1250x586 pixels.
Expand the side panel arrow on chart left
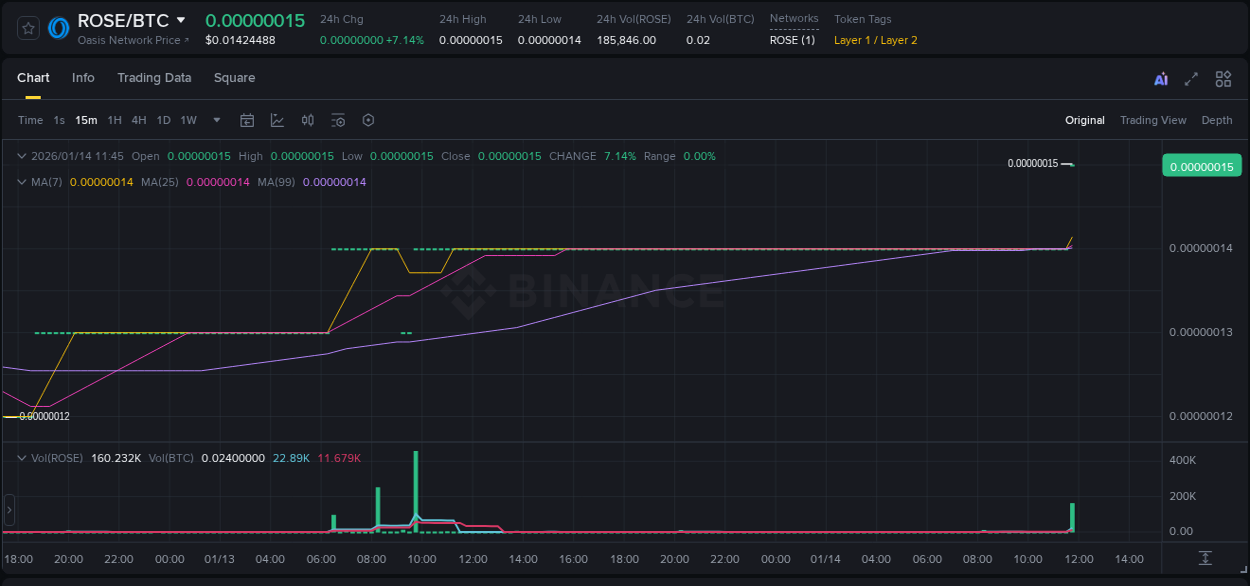pos(9,510)
